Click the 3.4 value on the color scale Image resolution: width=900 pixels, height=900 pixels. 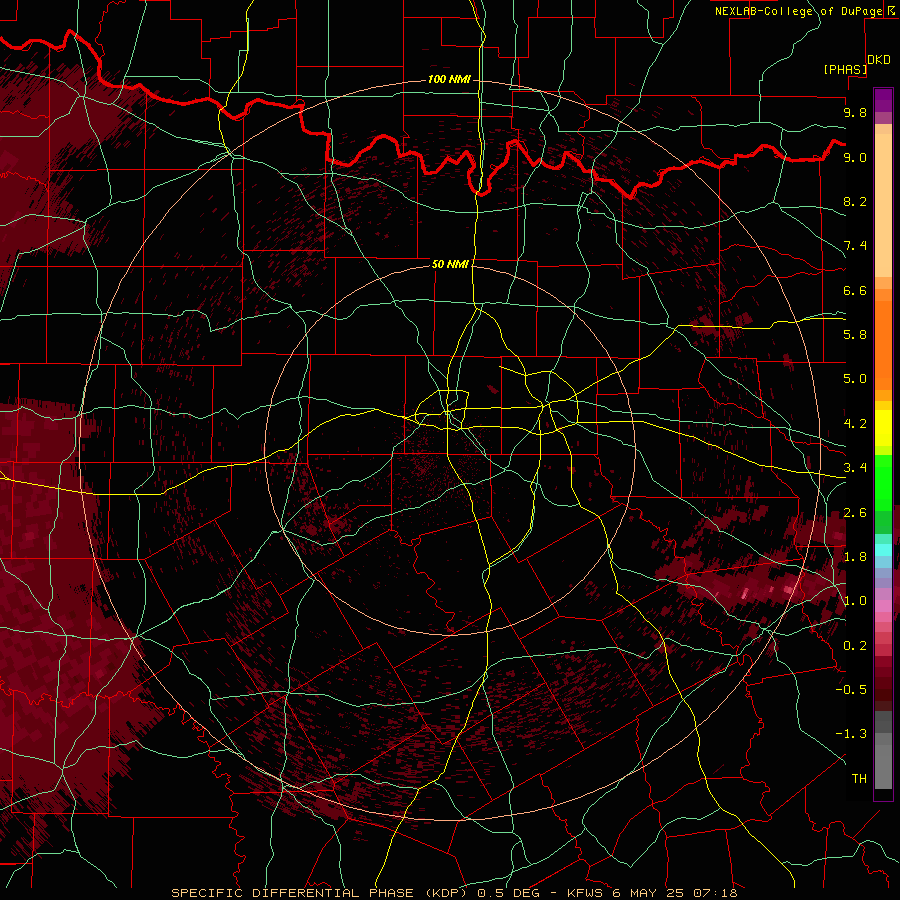pyautogui.click(x=855, y=468)
